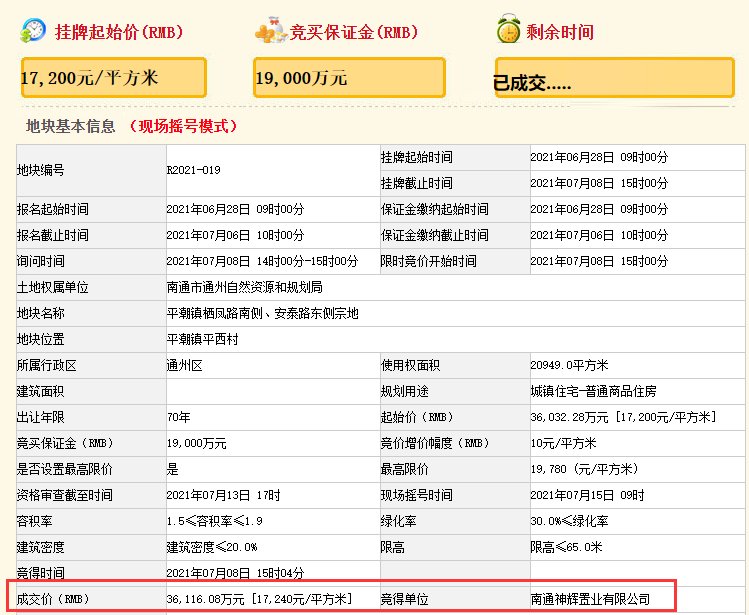Screen dimensions: 749x615
Task: Click the bid increment 10元/平方米
Action: pos(564,443)
